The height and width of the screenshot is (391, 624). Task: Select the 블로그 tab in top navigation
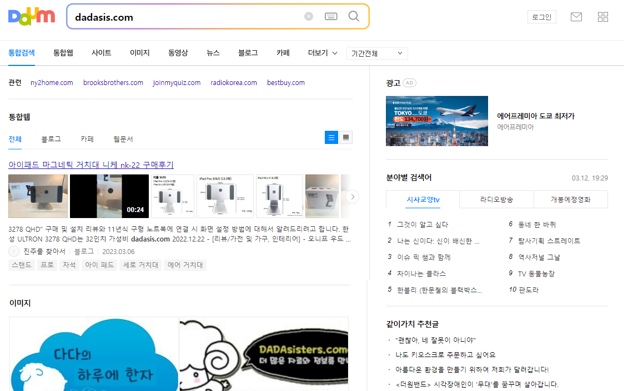point(248,53)
